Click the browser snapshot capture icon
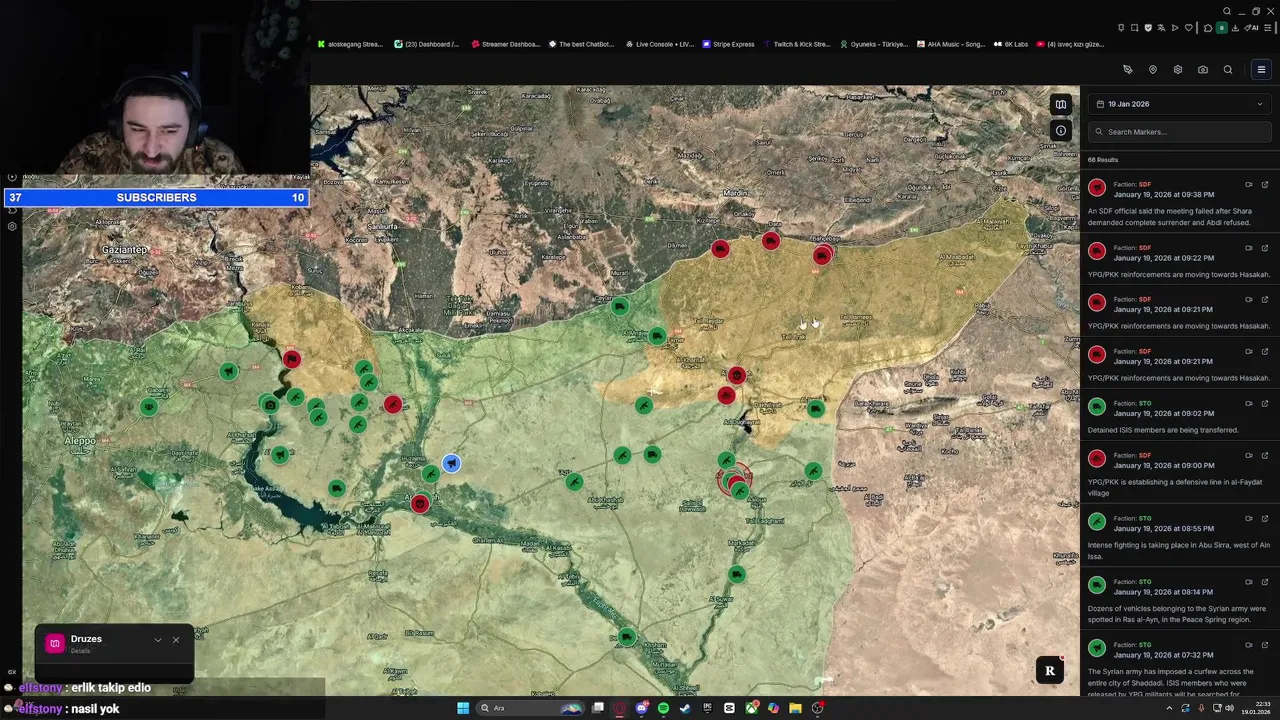1280x720 pixels. (1134, 28)
